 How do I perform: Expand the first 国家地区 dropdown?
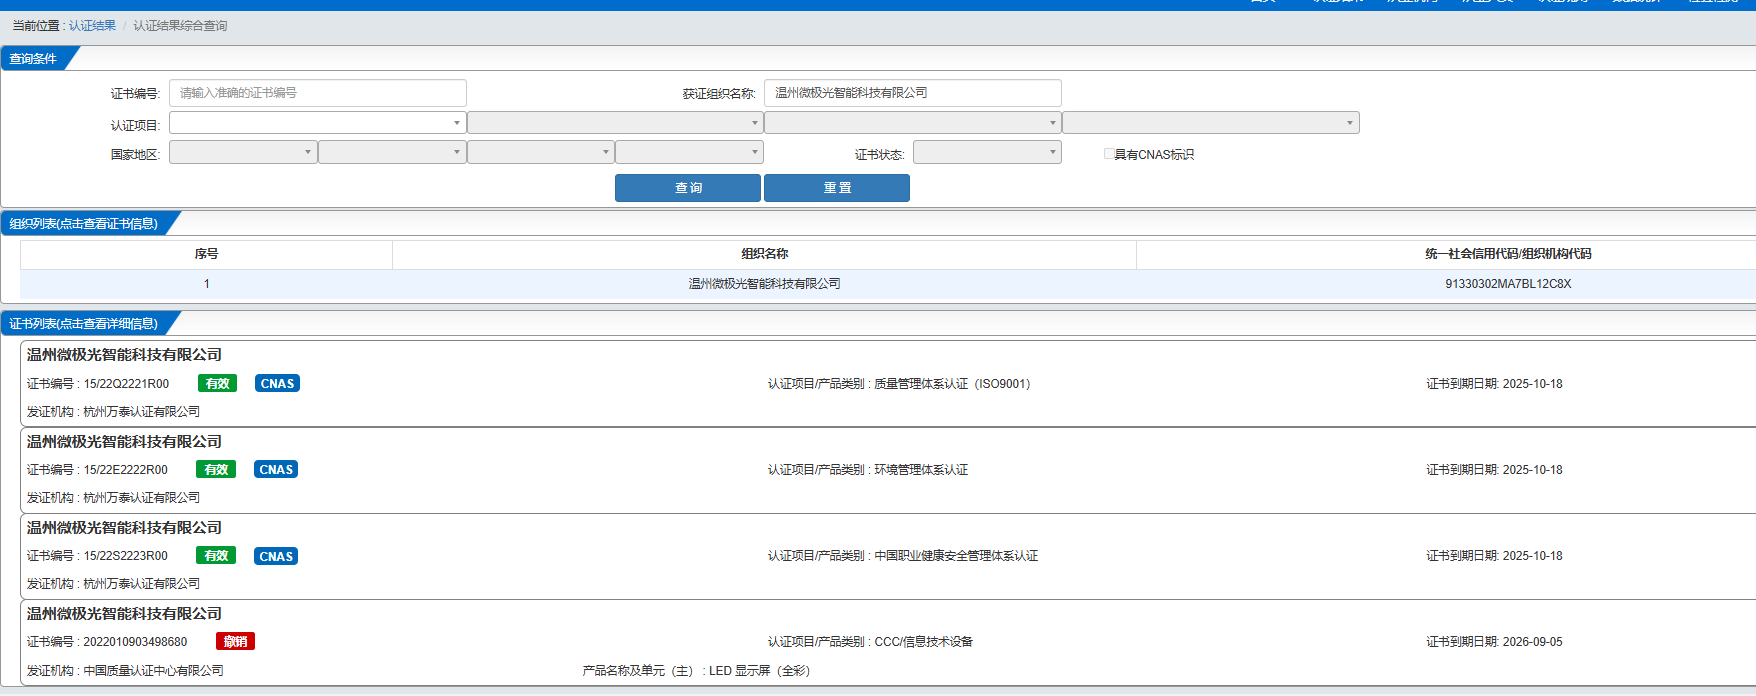pyautogui.click(x=243, y=152)
